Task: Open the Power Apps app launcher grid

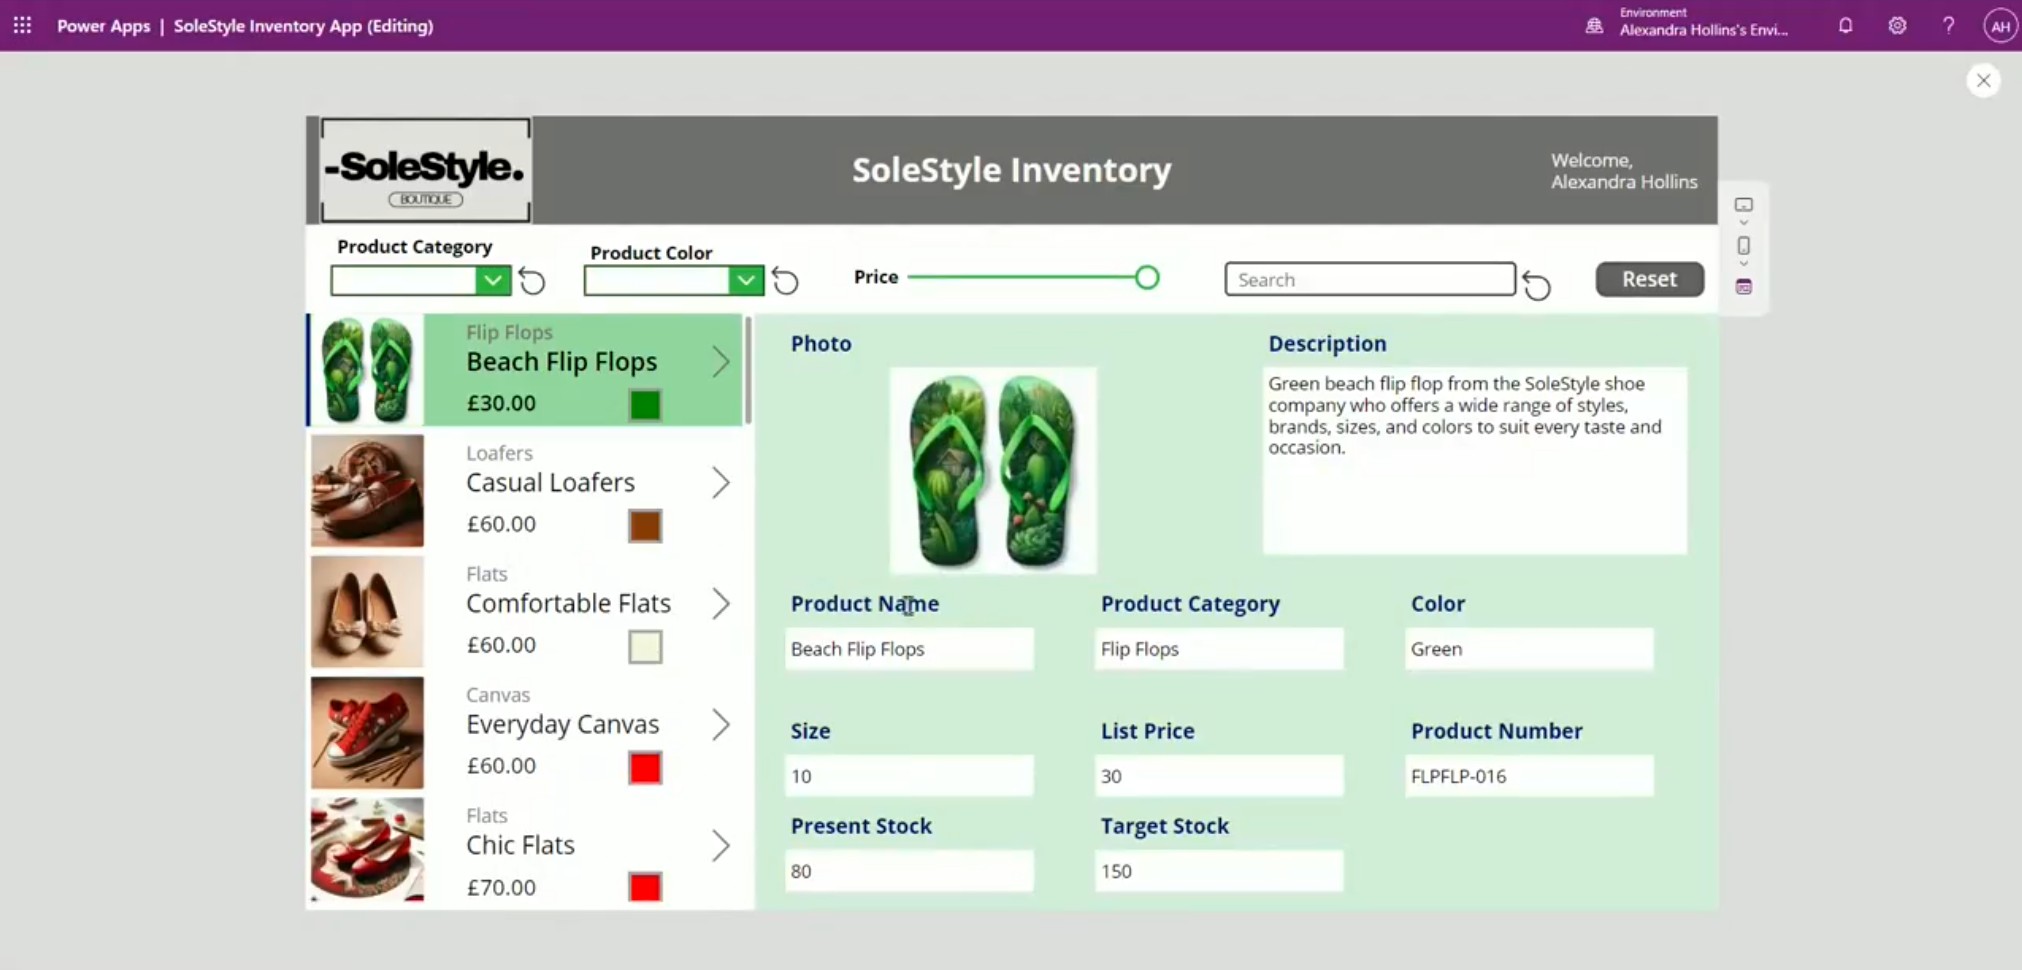Action: [x=22, y=25]
